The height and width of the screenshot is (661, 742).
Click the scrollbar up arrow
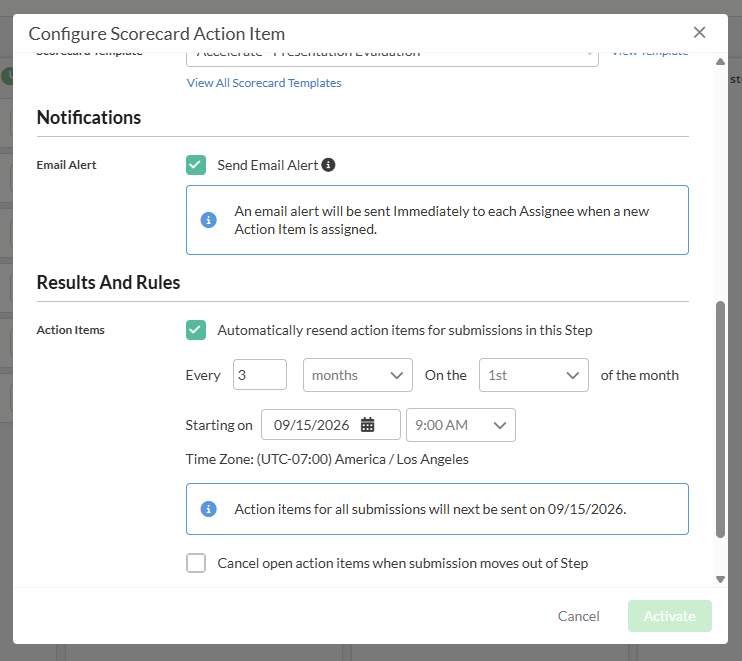pos(720,62)
